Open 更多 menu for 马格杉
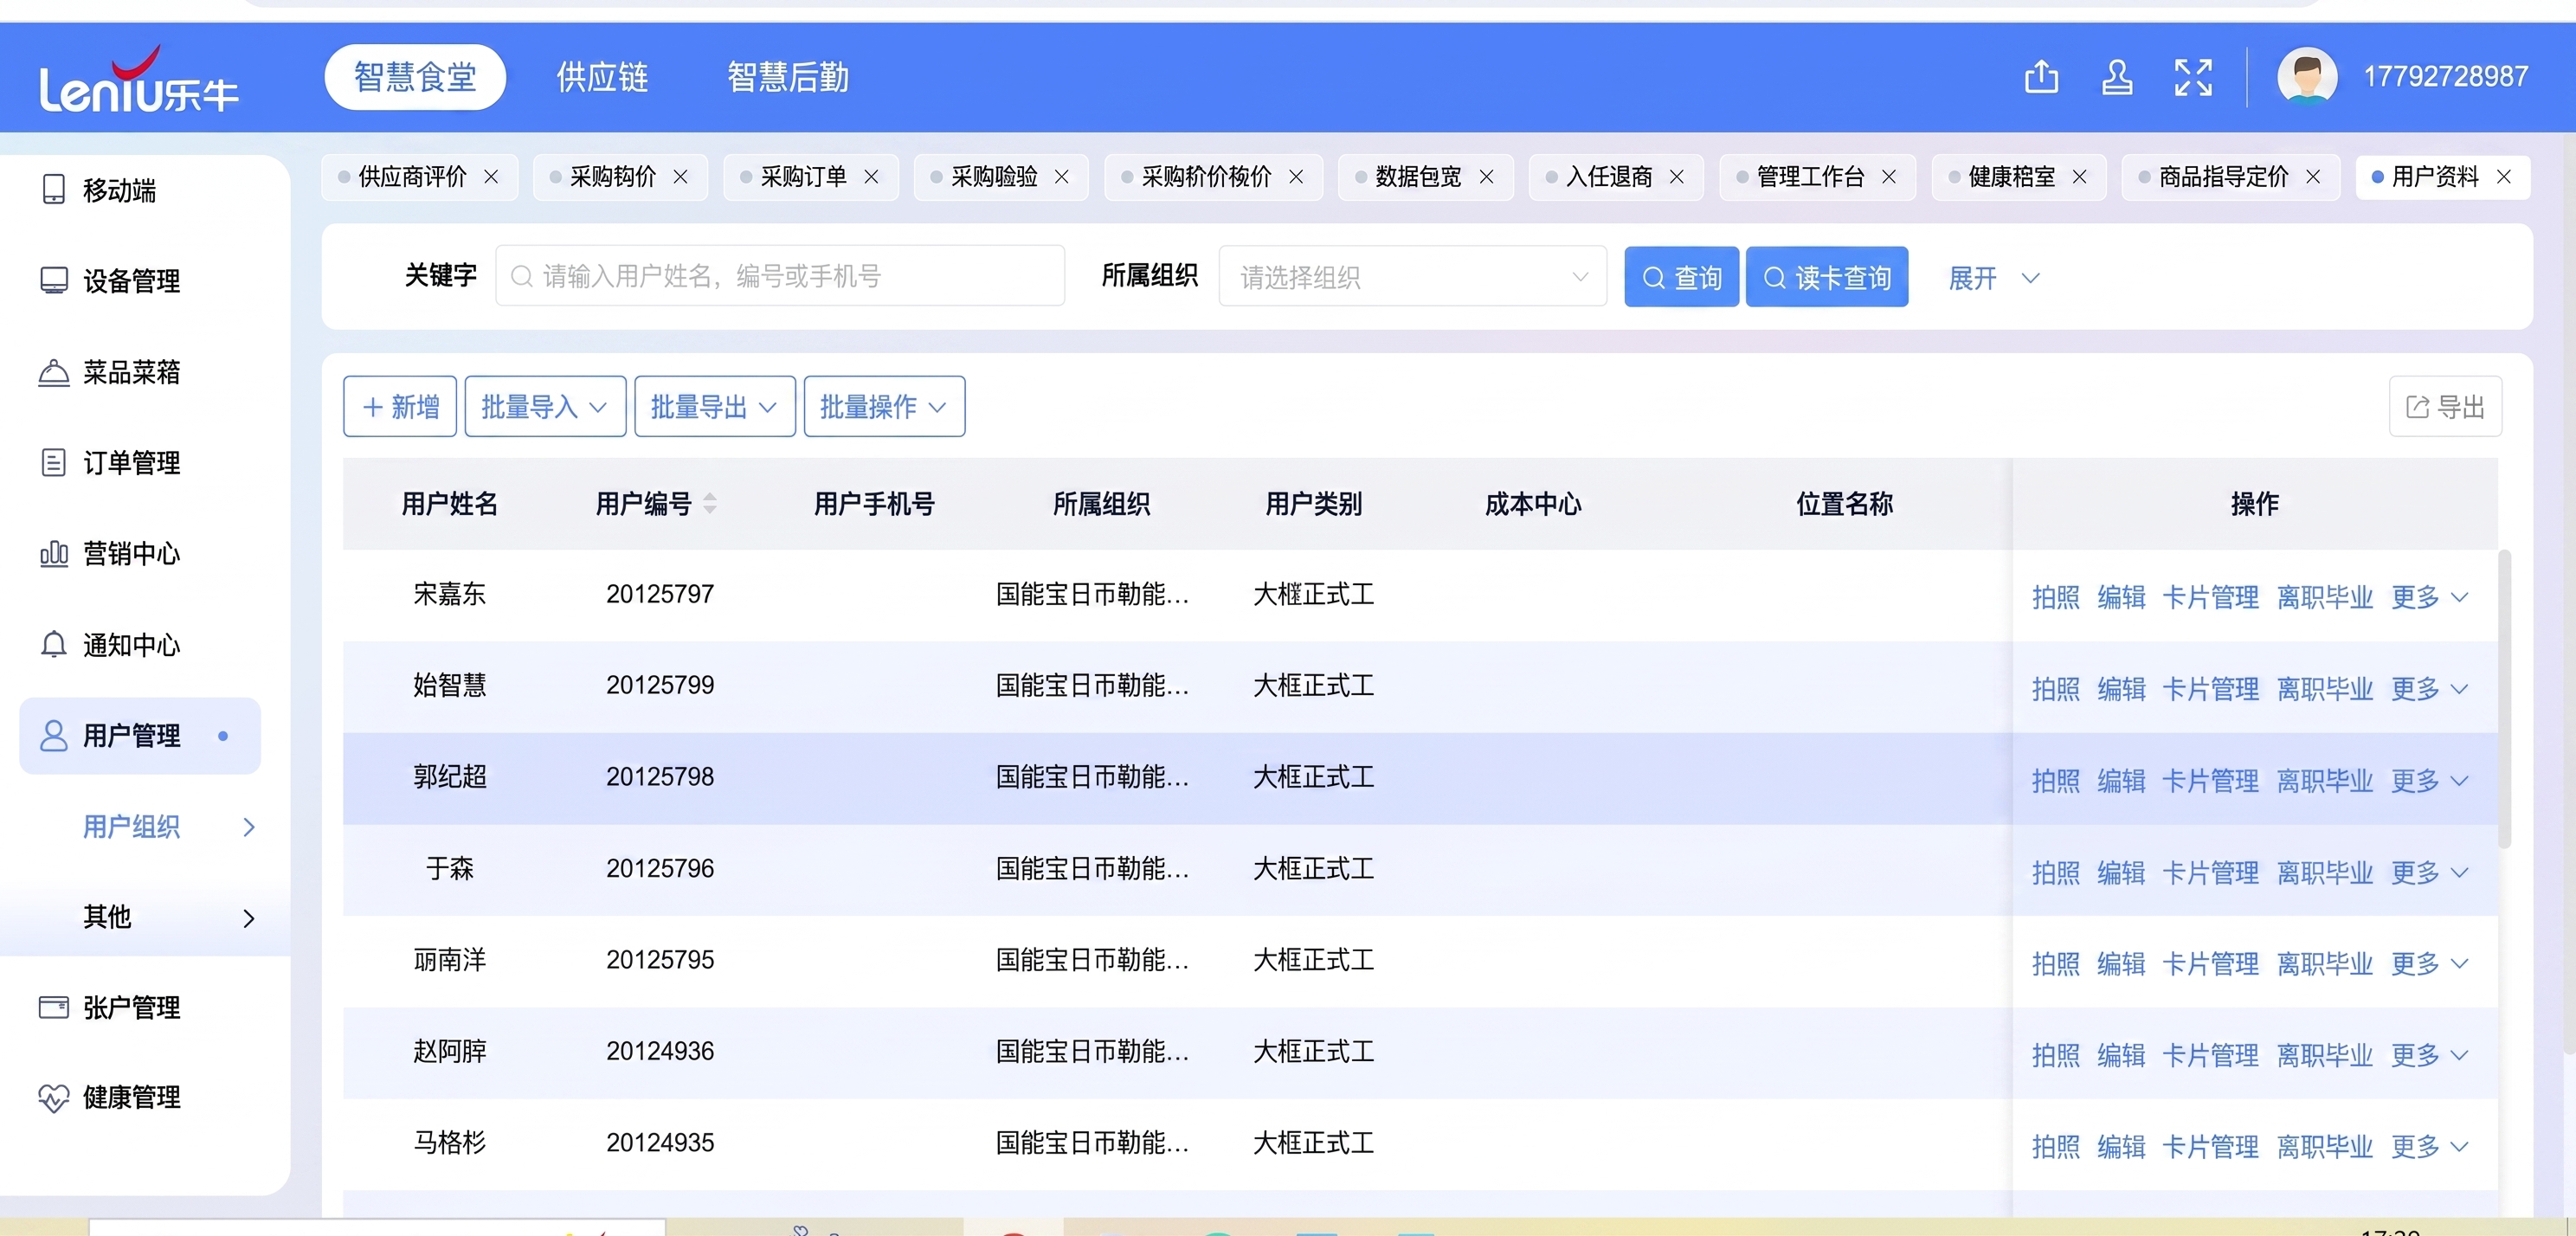Image resolution: width=2576 pixels, height=1236 pixels. [2429, 1146]
